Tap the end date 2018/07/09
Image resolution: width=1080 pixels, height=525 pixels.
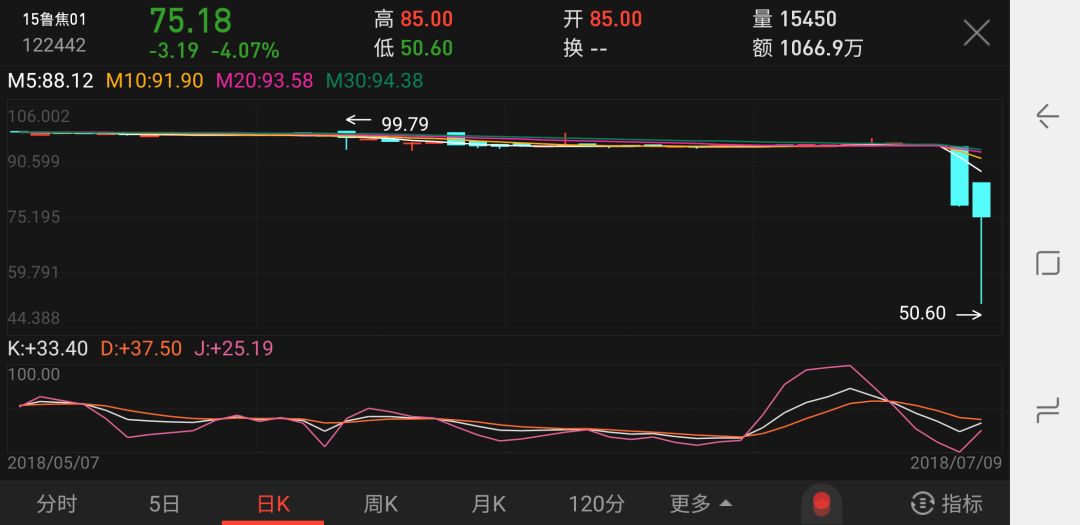pyautogui.click(x=956, y=462)
